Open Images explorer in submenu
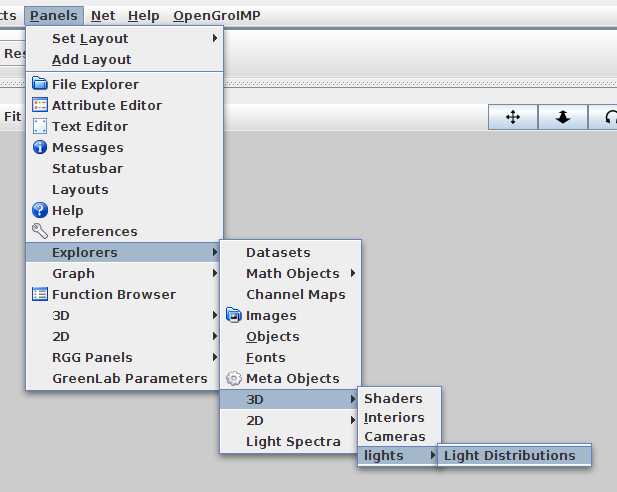617x492 pixels. (271, 315)
